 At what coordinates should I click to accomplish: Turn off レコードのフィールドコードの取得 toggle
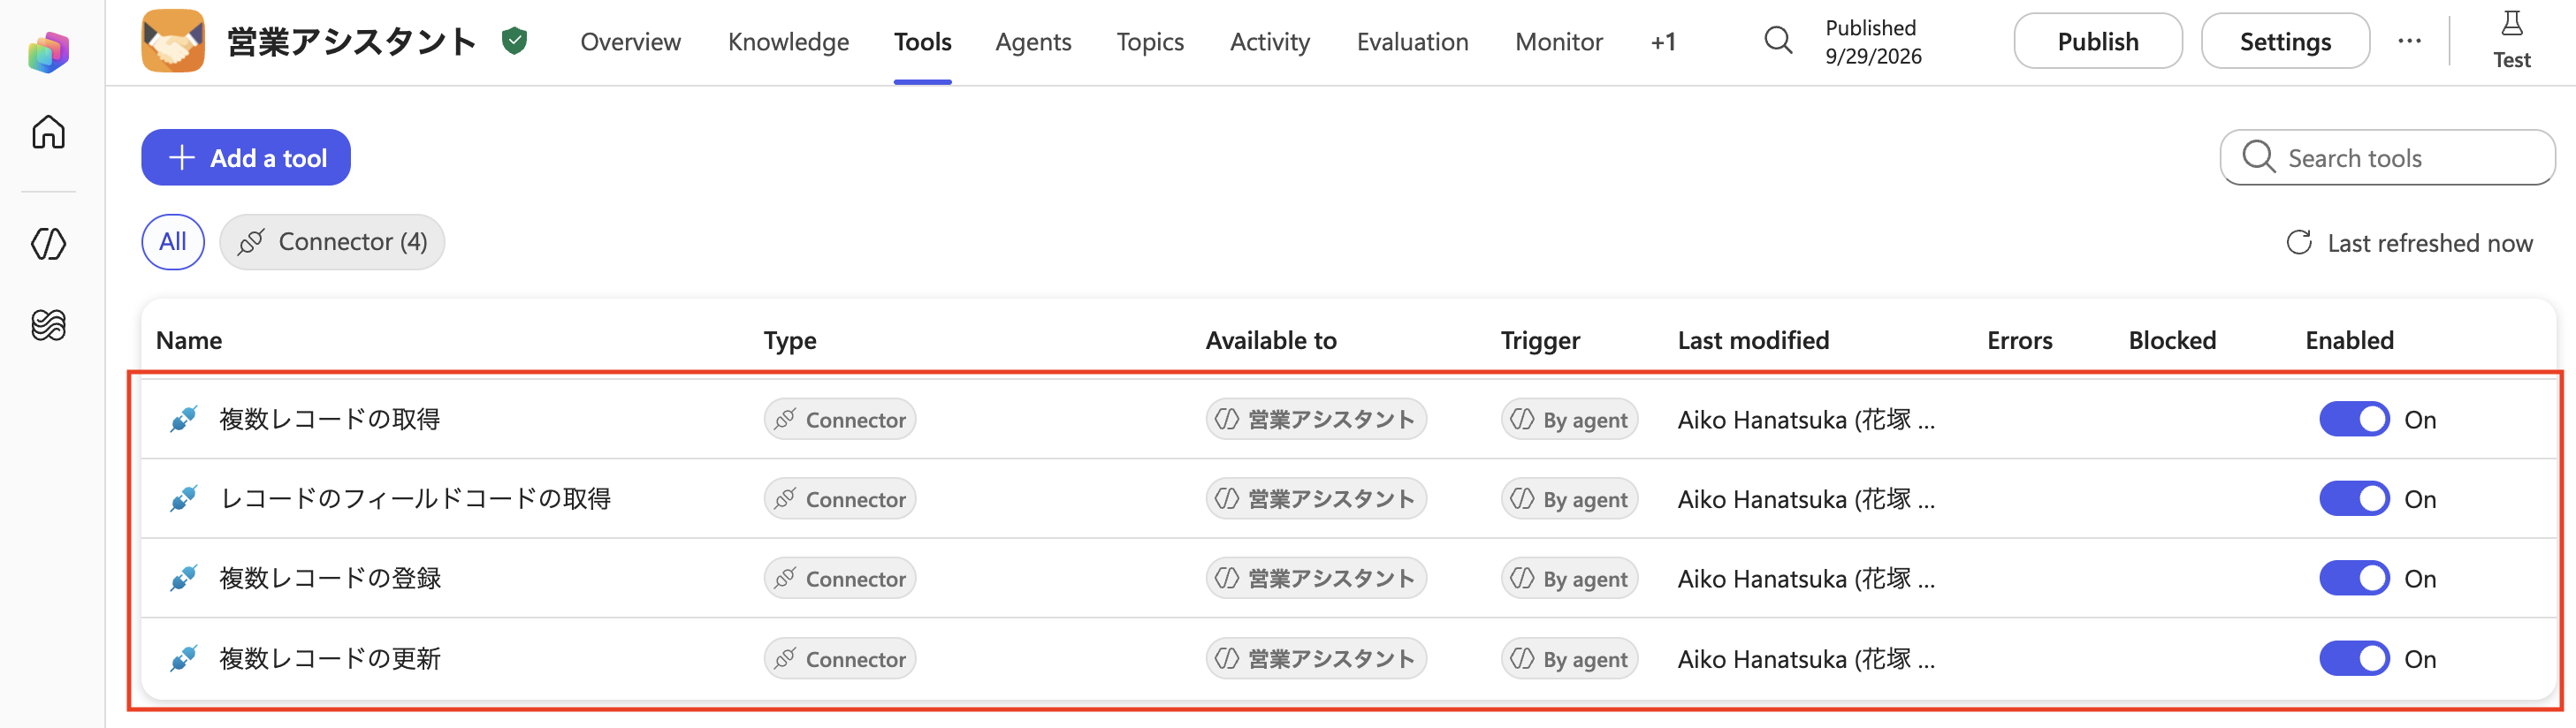click(x=2354, y=499)
